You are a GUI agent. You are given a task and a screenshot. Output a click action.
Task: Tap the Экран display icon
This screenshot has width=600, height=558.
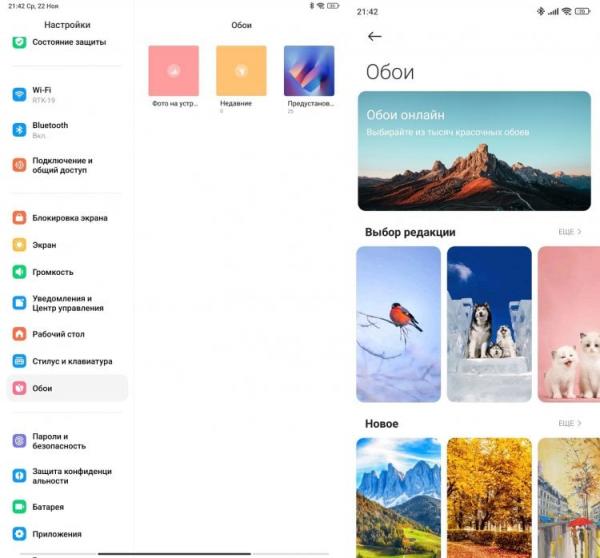(19, 245)
